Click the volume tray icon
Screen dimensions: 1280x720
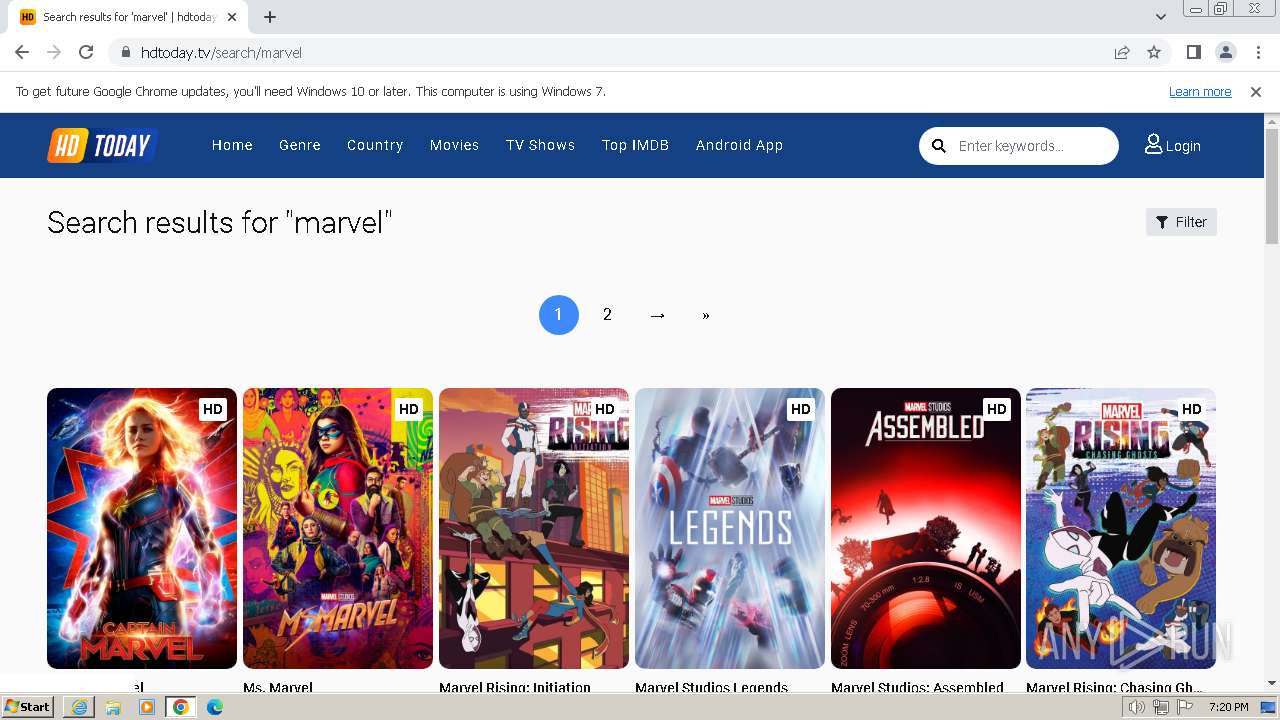click(1137, 707)
